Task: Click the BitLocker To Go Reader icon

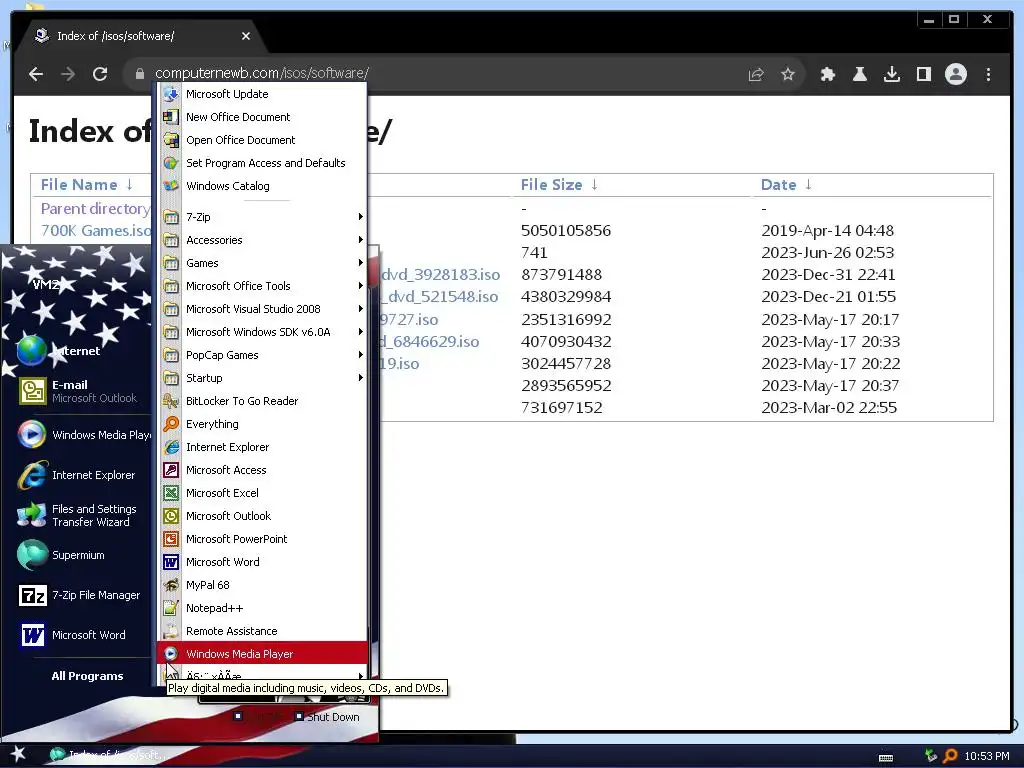Action: 170,401
